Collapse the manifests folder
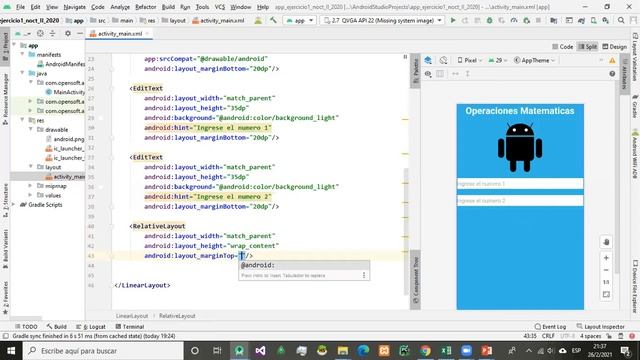640x360 pixels. (23, 54)
